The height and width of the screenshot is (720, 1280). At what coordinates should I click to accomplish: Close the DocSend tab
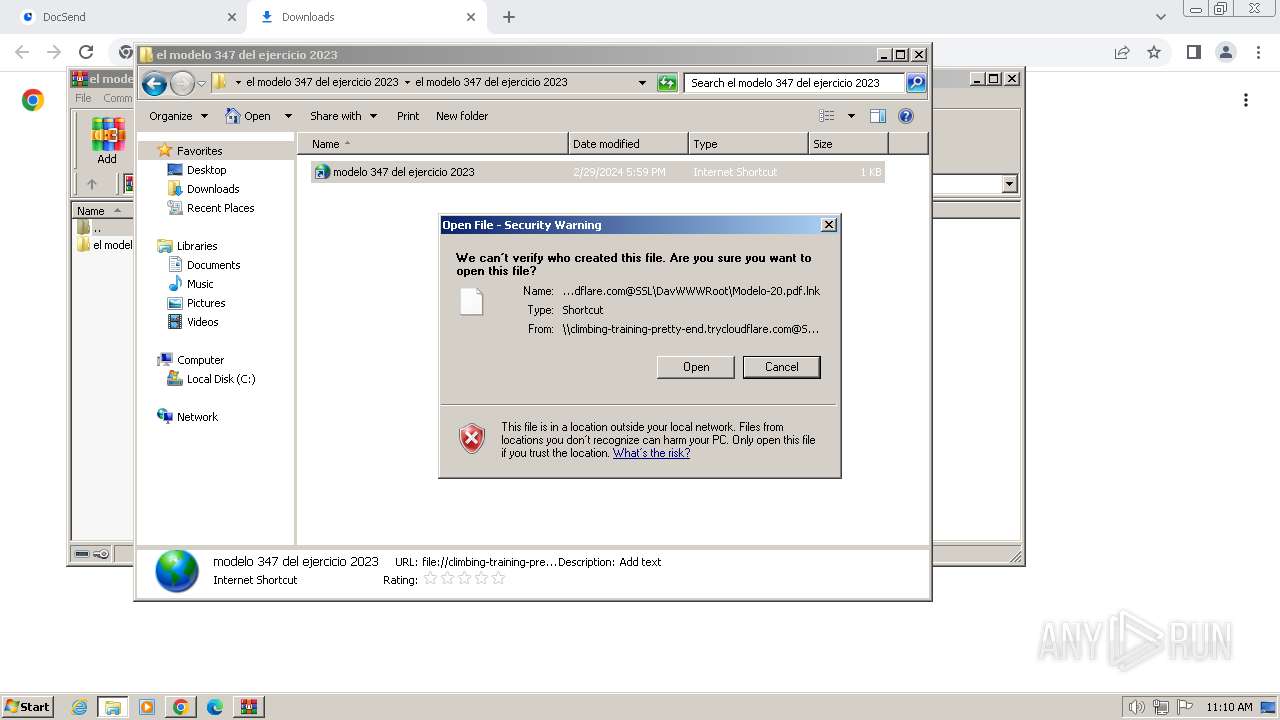[232, 17]
